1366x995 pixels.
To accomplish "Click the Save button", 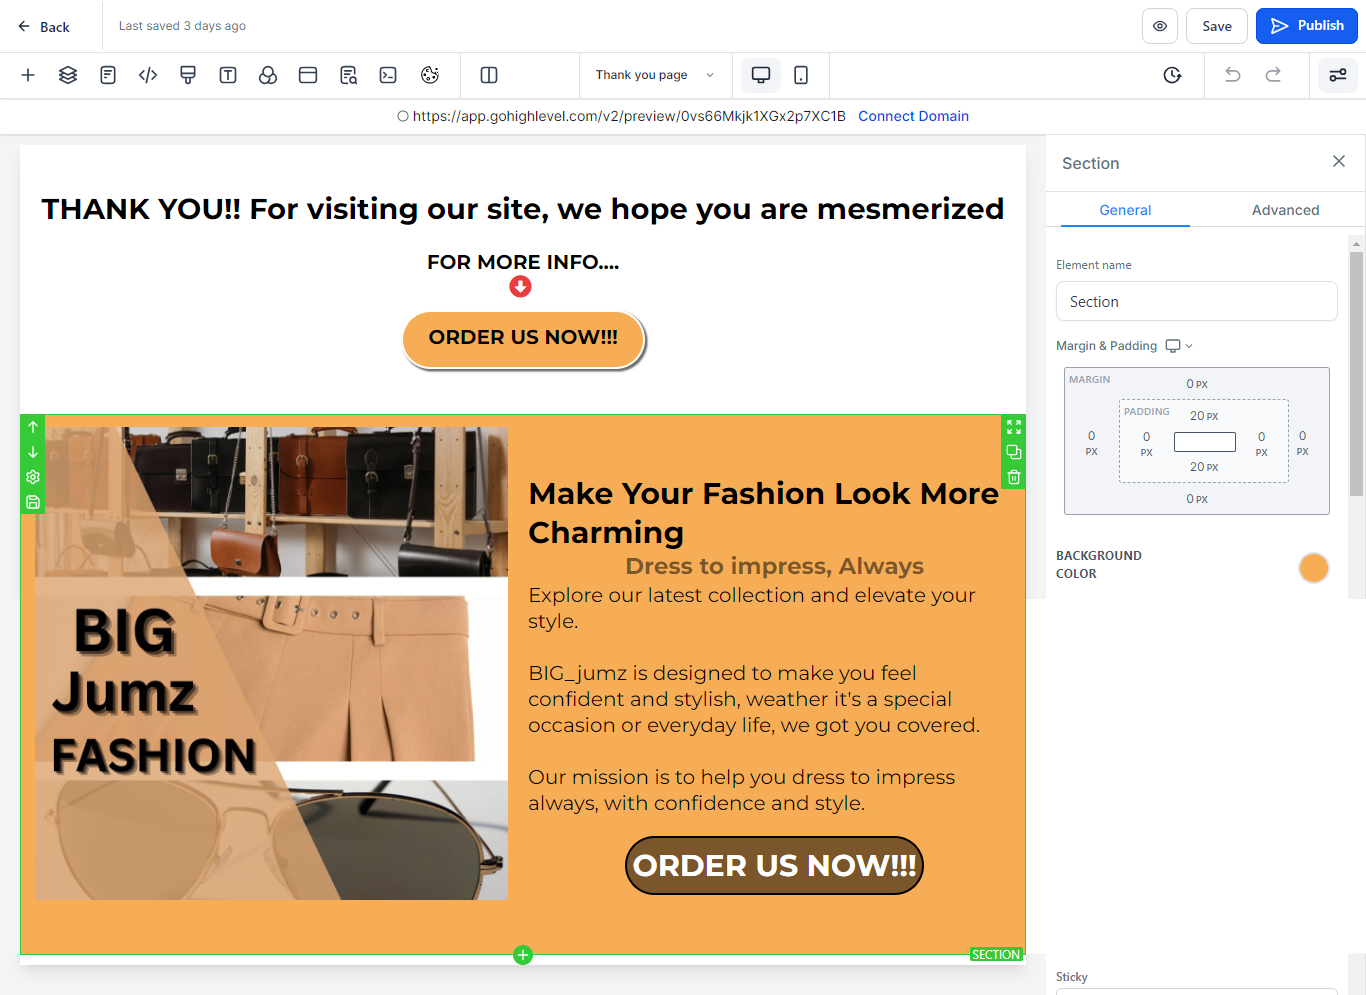I will pos(1217,26).
